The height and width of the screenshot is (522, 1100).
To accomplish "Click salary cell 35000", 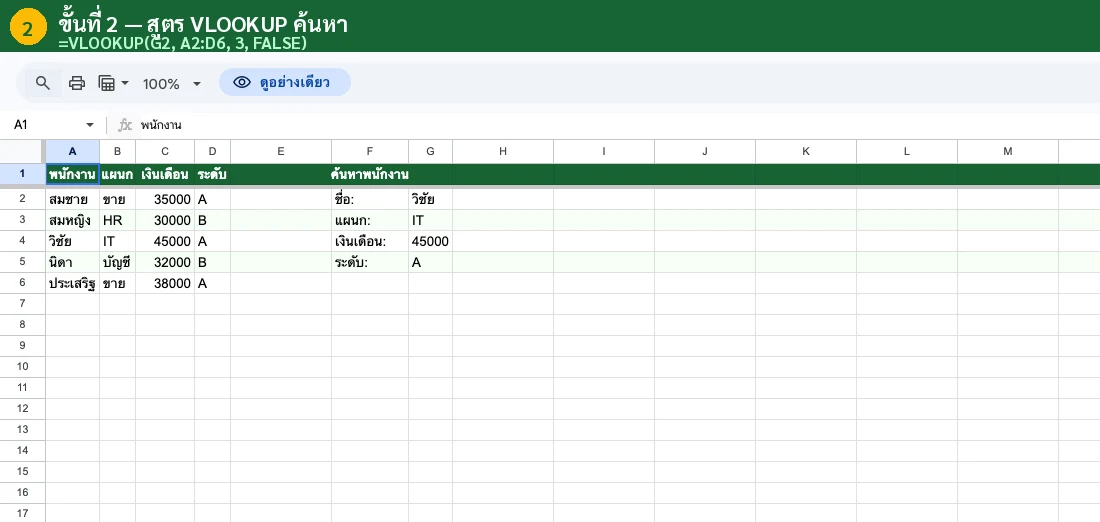I will click(x=165, y=199).
